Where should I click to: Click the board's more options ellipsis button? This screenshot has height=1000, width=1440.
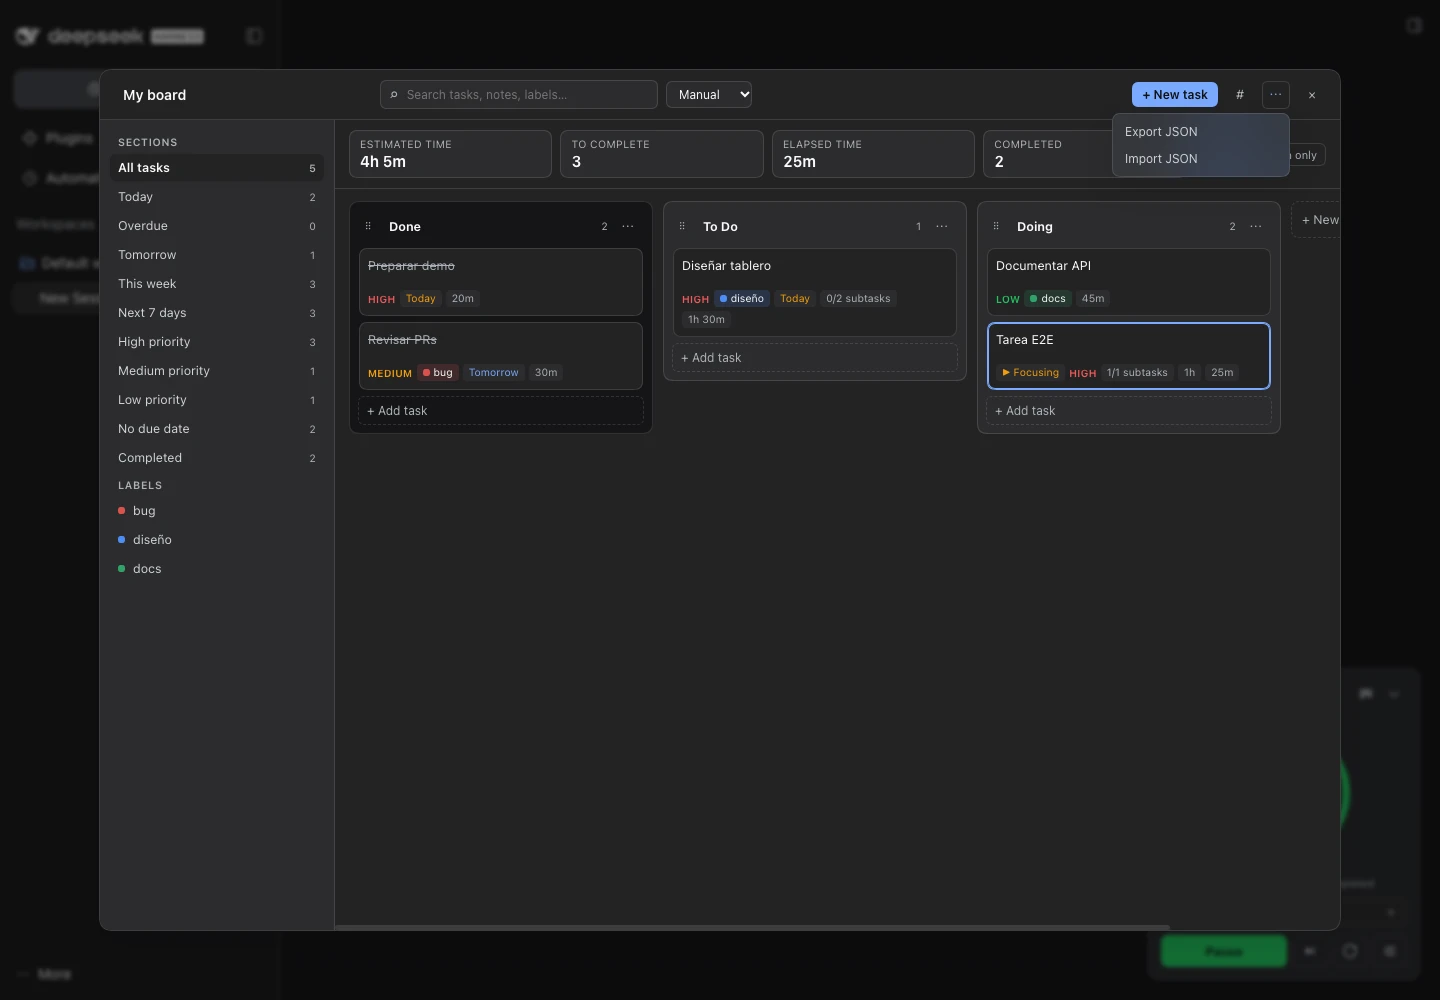tap(1276, 95)
